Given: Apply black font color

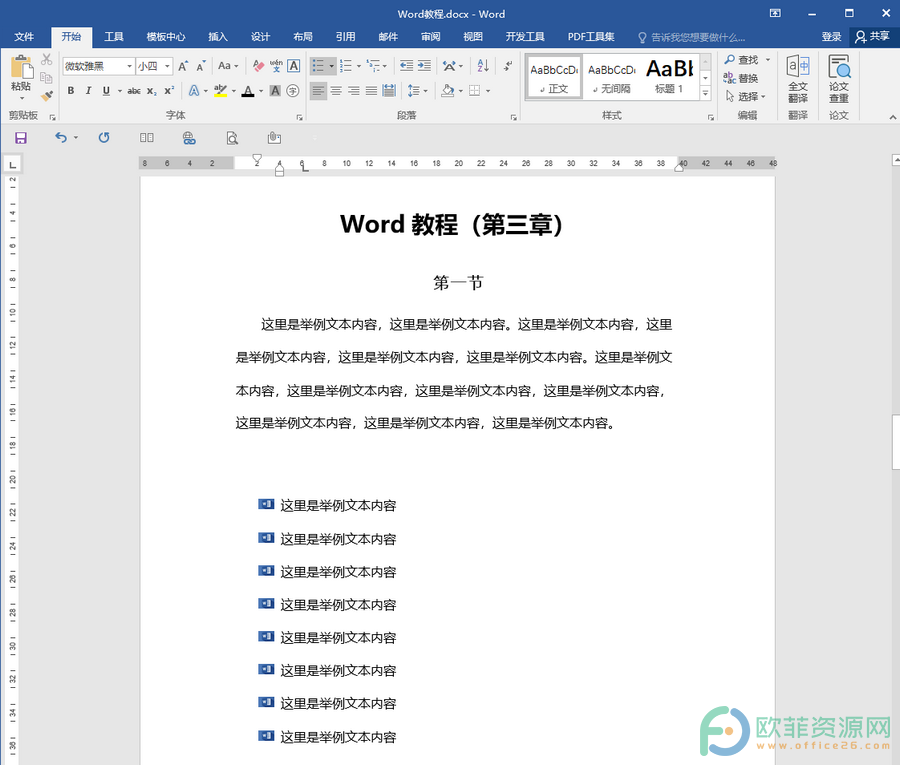Looking at the screenshot, I should pos(248,91).
